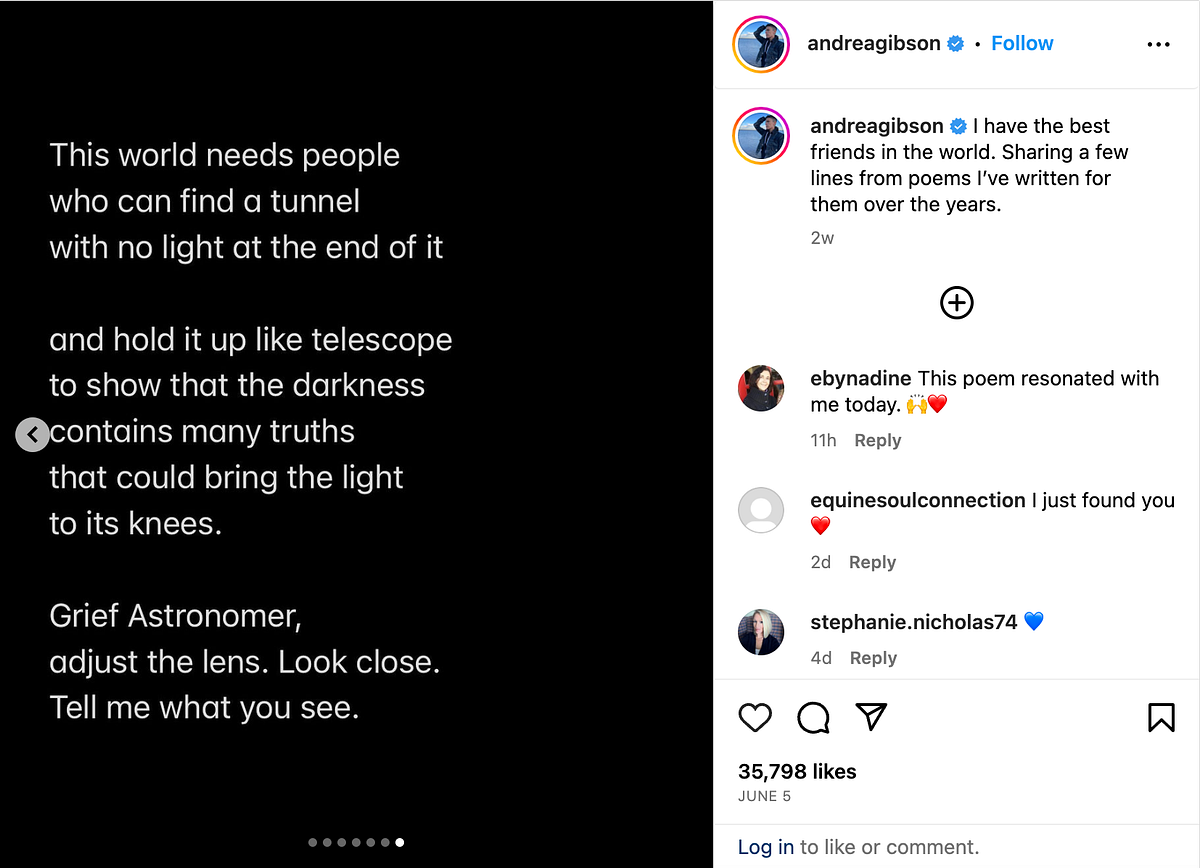Click the Log in link

point(766,847)
